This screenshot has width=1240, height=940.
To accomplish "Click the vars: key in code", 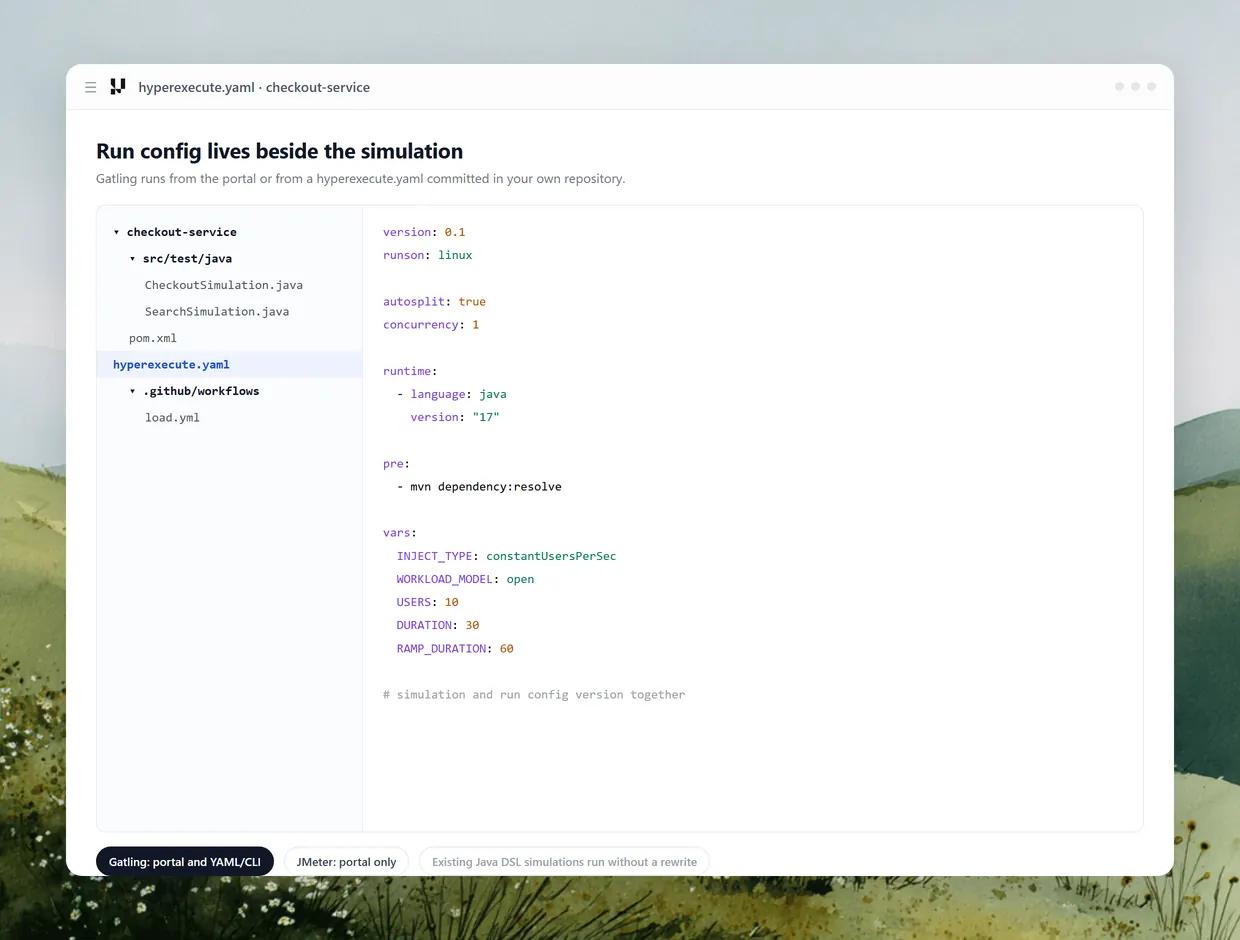I will pos(400,533).
